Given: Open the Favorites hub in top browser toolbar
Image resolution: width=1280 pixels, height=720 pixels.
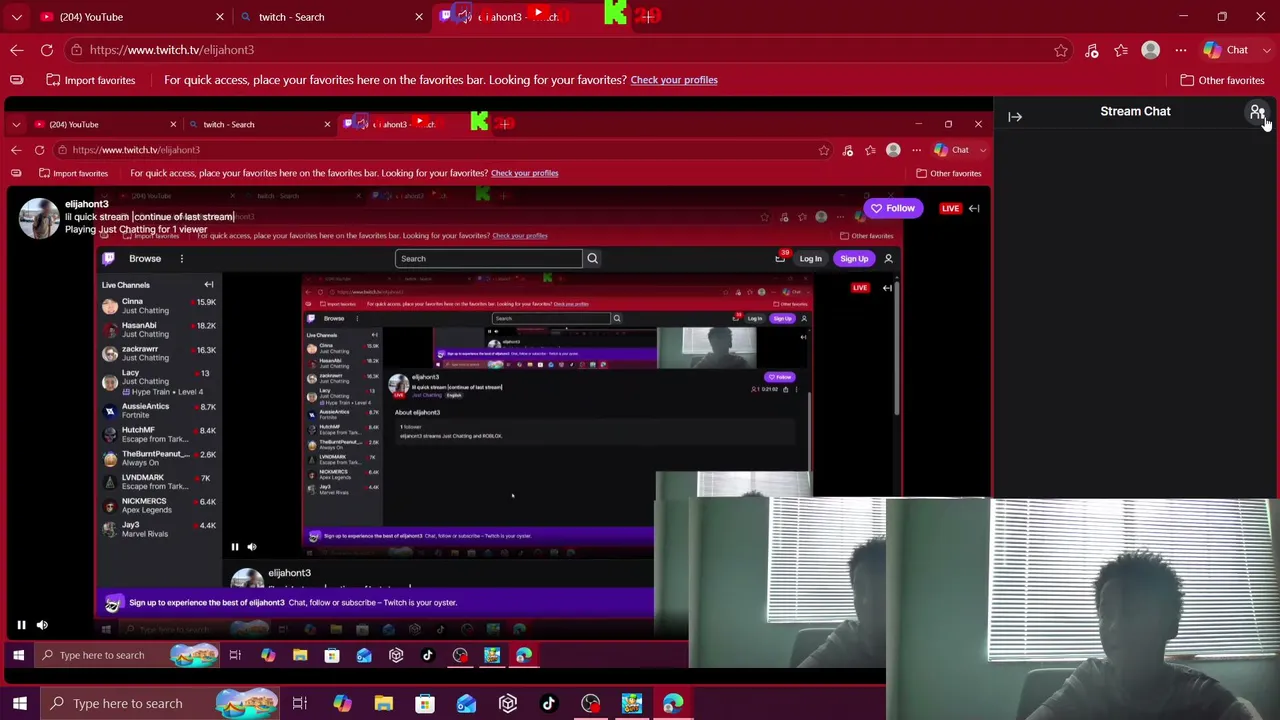Looking at the screenshot, I should click(1121, 50).
